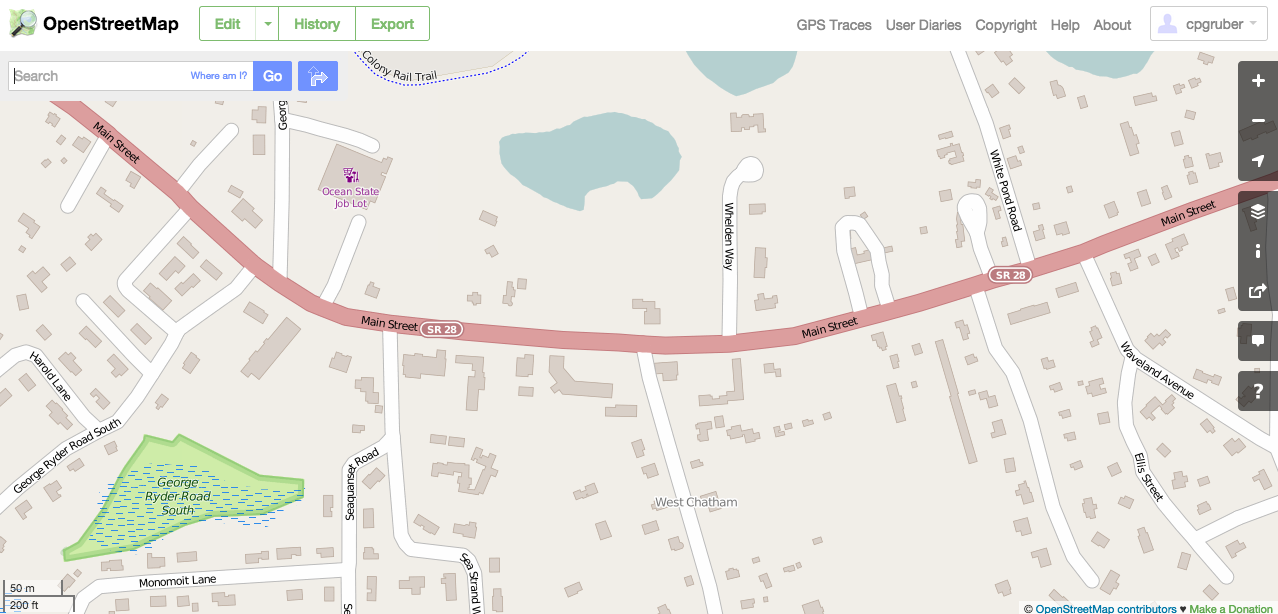The height and width of the screenshot is (614, 1278).
Task: Zoom in with the plus button
Action: [x=1258, y=81]
